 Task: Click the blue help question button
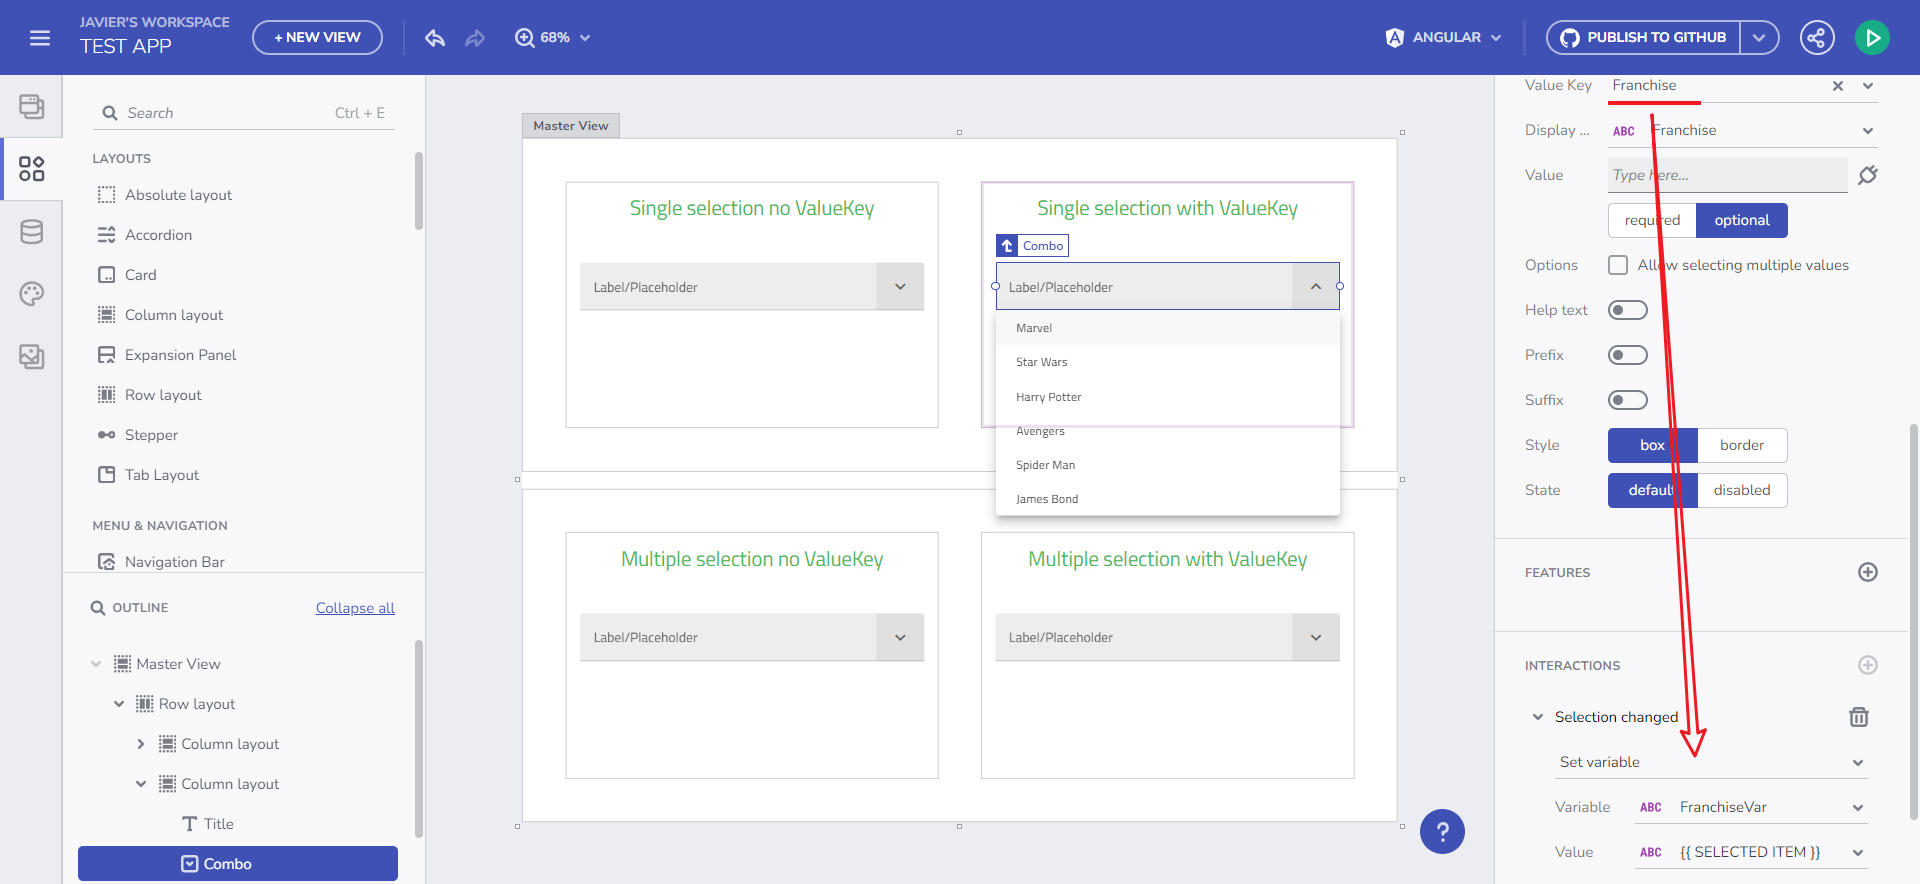tap(1442, 831)
